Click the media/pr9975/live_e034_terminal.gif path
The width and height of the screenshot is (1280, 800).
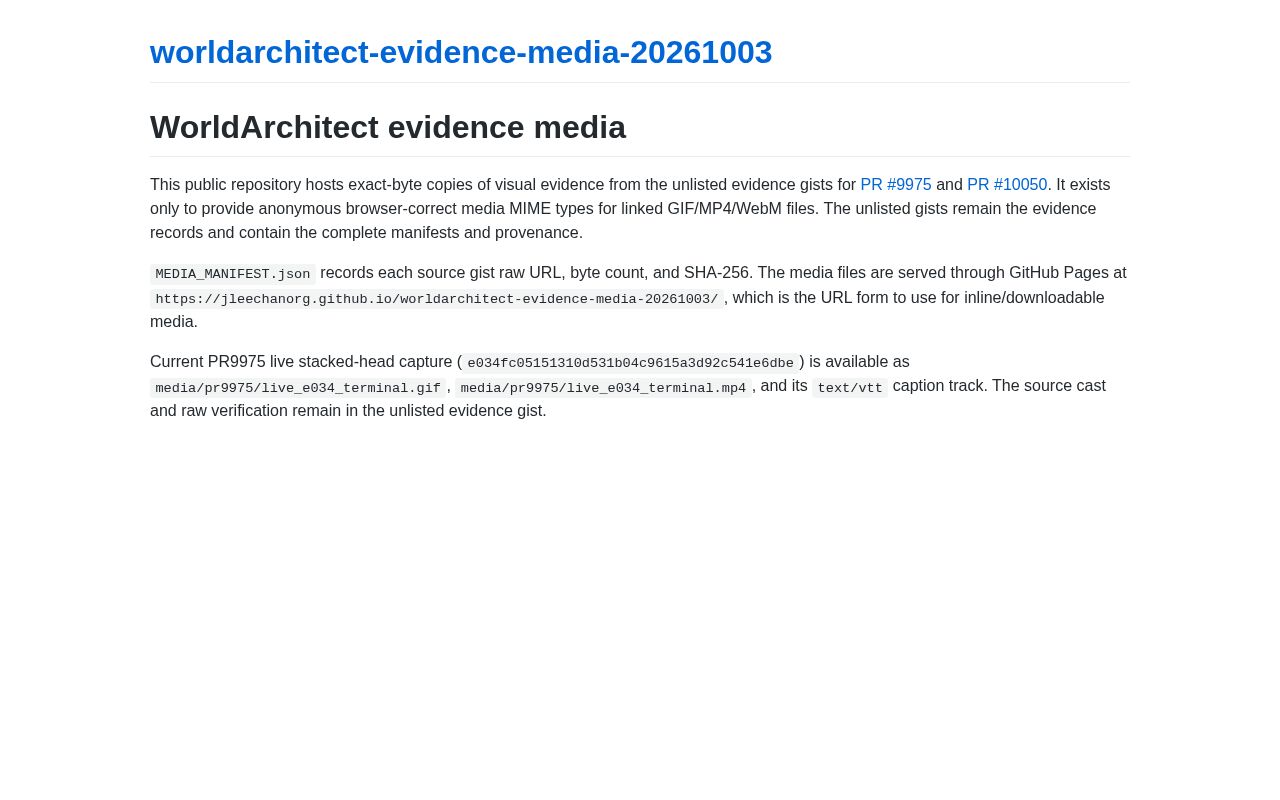tap(298, 388)
